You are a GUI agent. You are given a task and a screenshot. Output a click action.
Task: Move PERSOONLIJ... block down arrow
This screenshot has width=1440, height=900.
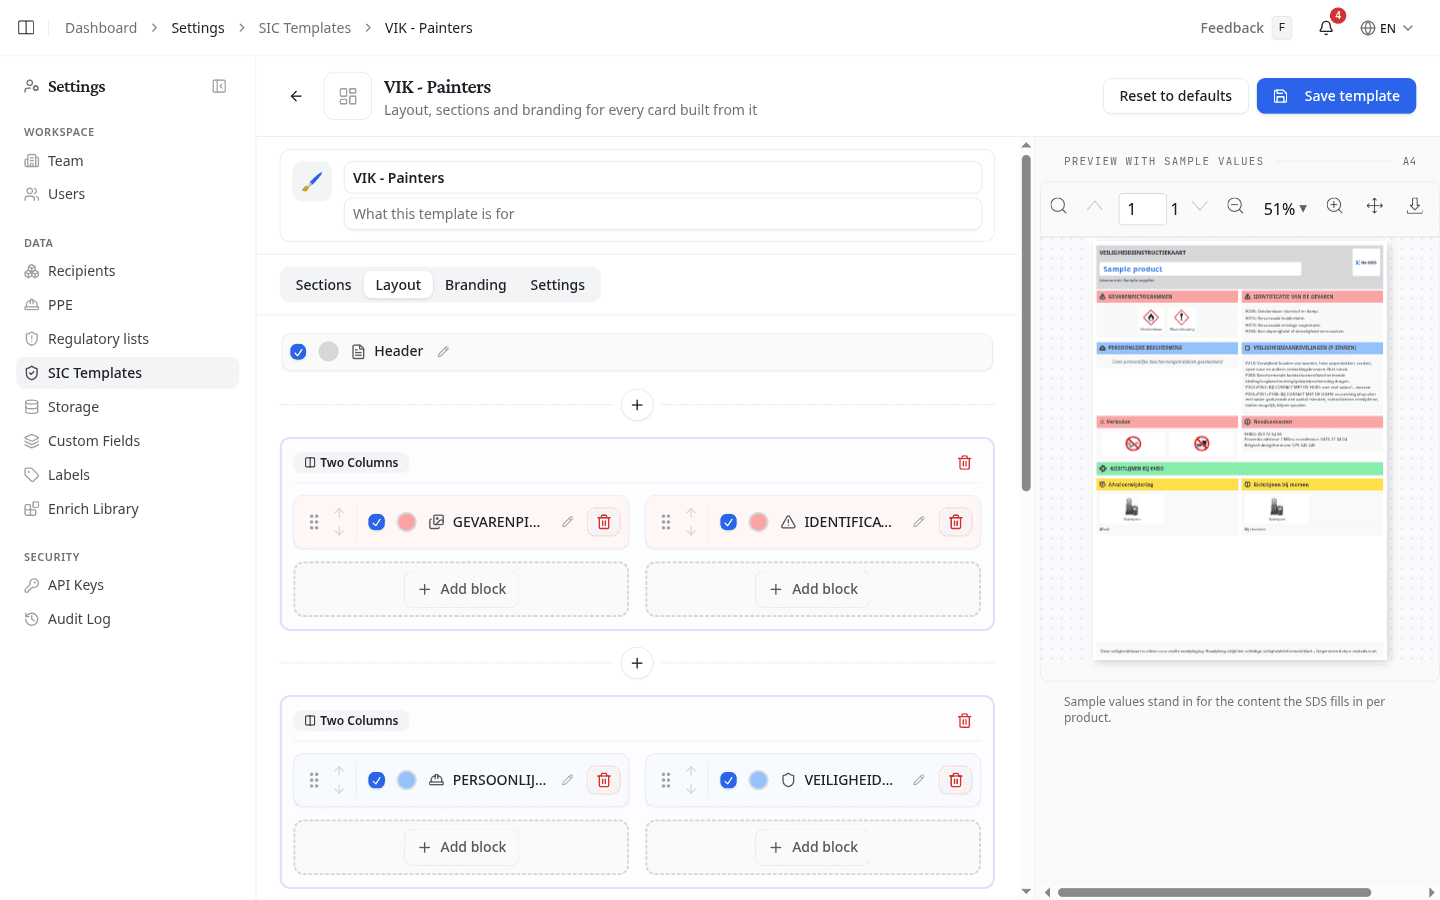pos(339,789)
